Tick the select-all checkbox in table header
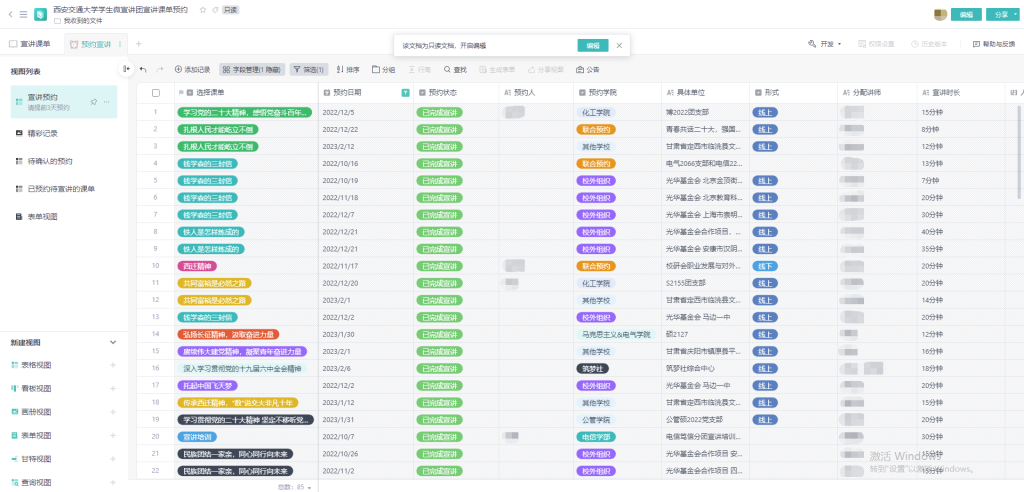 (x=156, y=93)
